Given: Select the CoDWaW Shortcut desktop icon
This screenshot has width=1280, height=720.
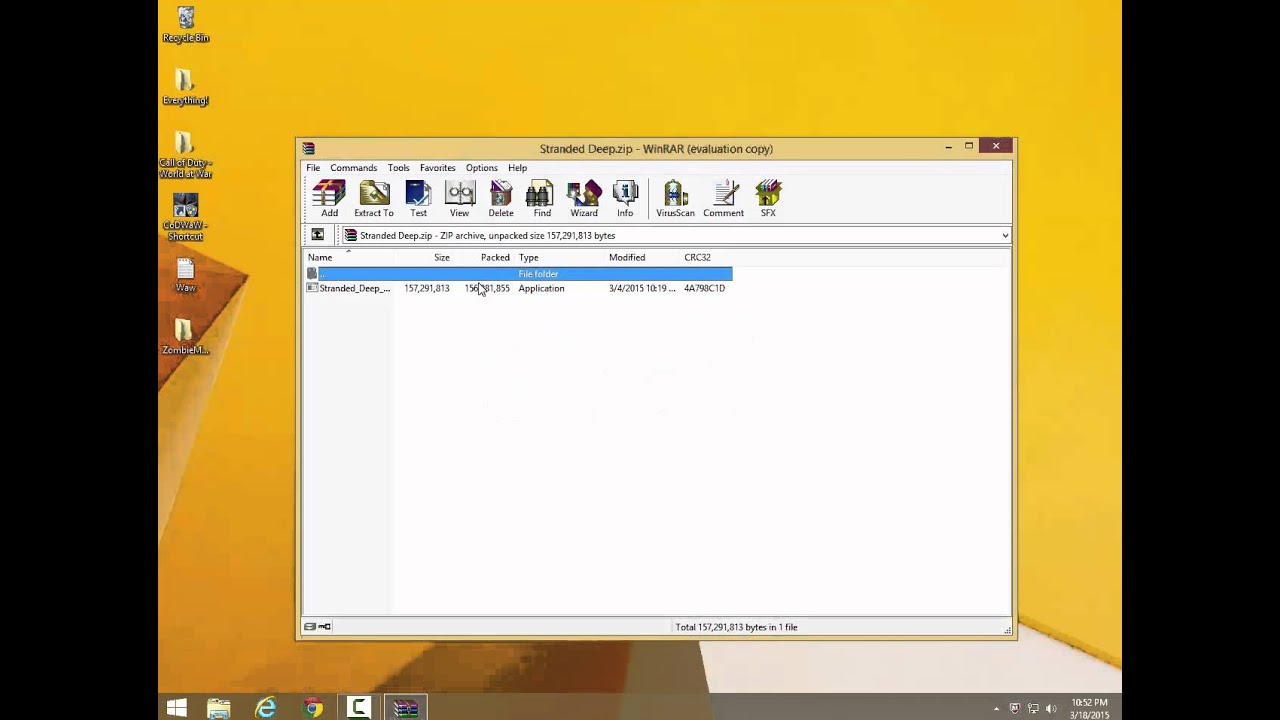Looking at the screenshot, I should click(x=185, y=217).
